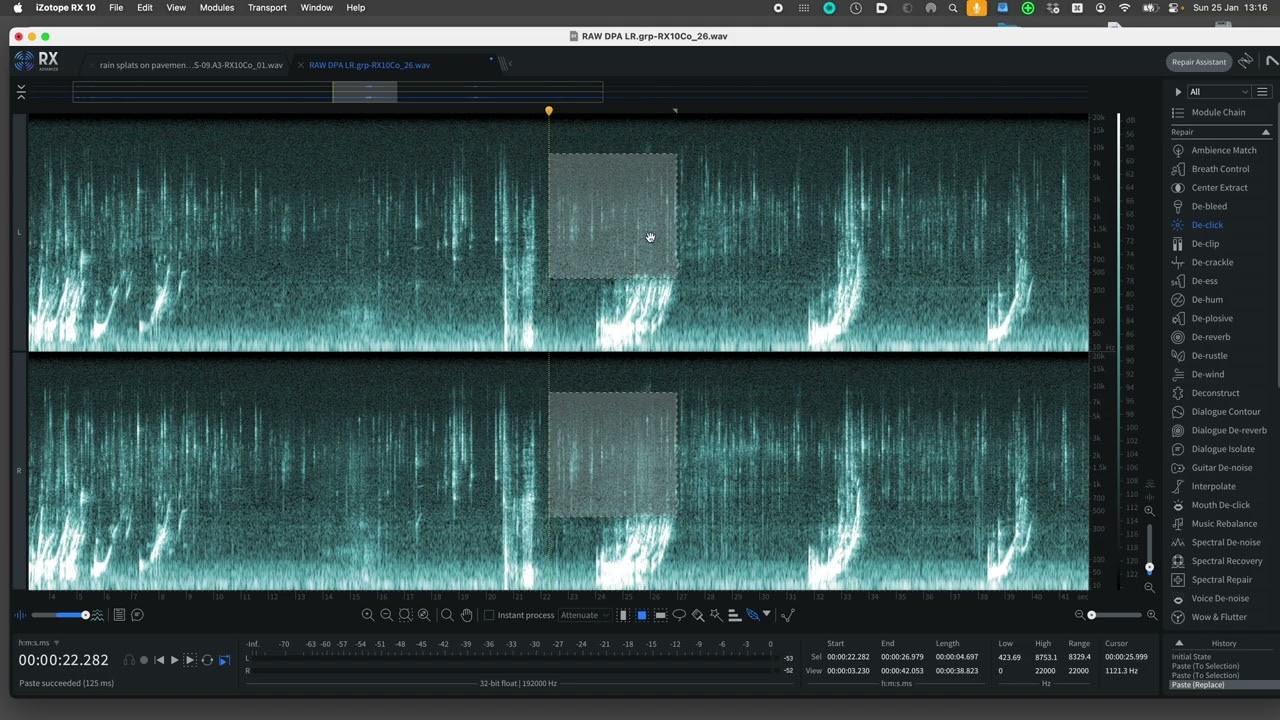Open the De-click module
Screen dimensions: 1280x720
point(1207,225)
